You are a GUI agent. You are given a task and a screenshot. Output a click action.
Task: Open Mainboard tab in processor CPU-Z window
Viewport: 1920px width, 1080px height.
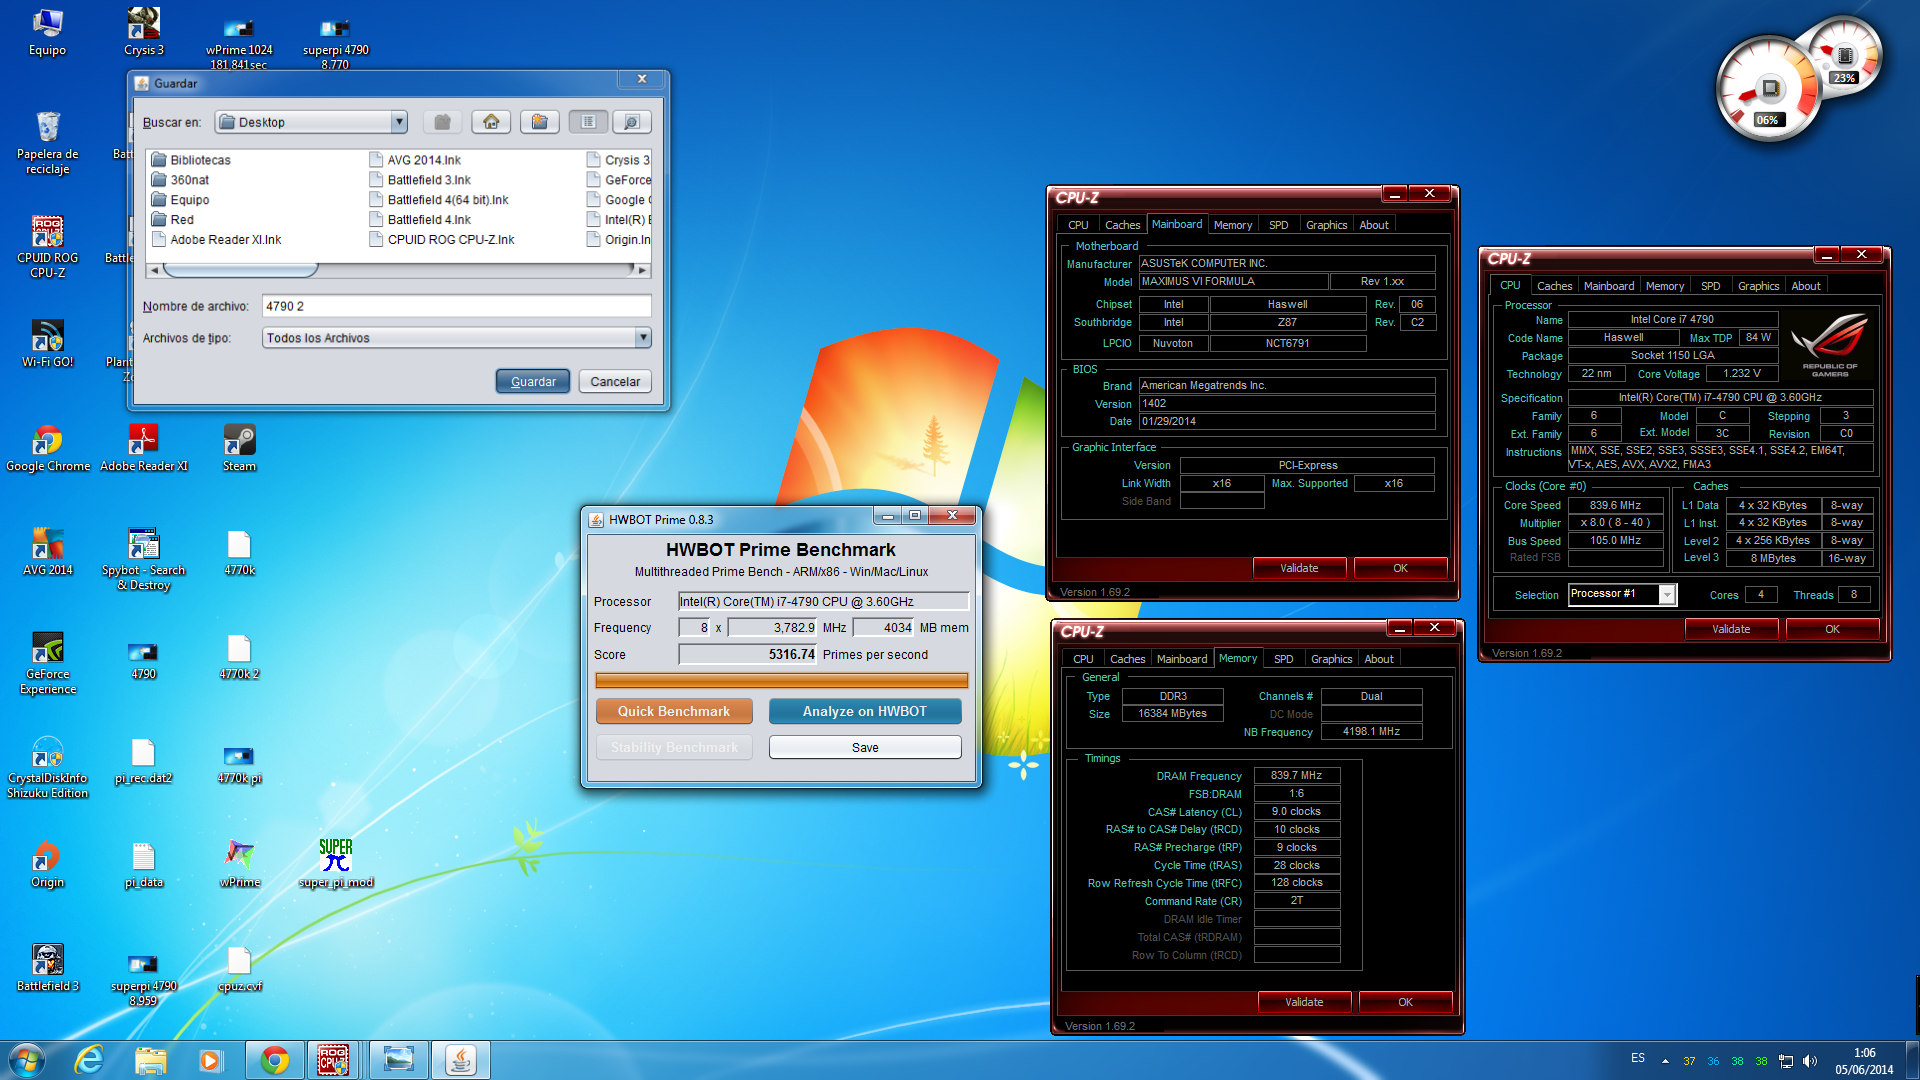click(x=1609, y=286)
